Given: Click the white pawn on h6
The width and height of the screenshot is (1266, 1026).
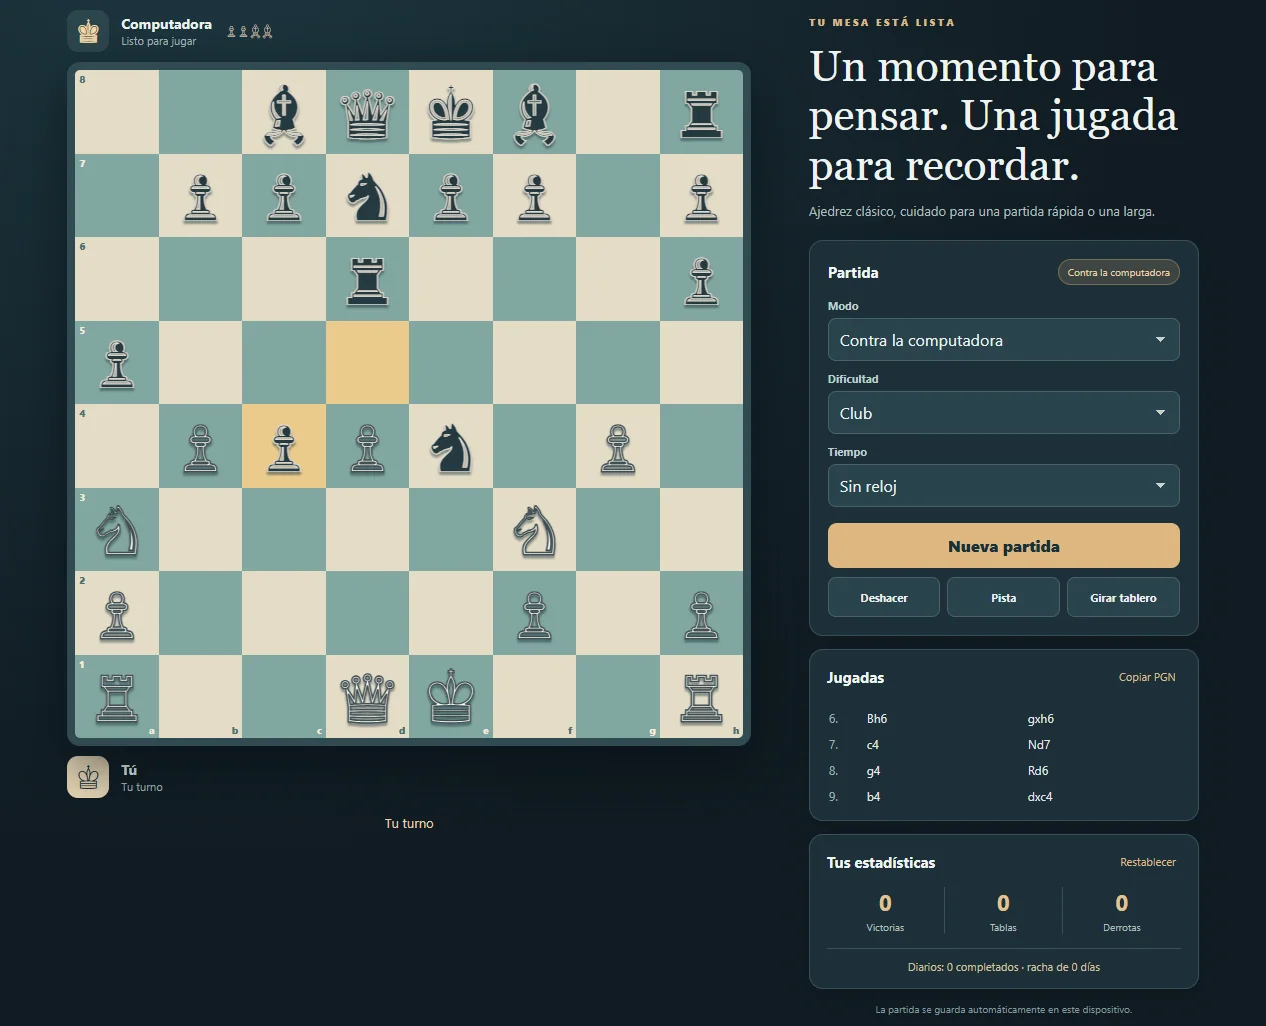Looking at the screenshot, I should [701, 279].
